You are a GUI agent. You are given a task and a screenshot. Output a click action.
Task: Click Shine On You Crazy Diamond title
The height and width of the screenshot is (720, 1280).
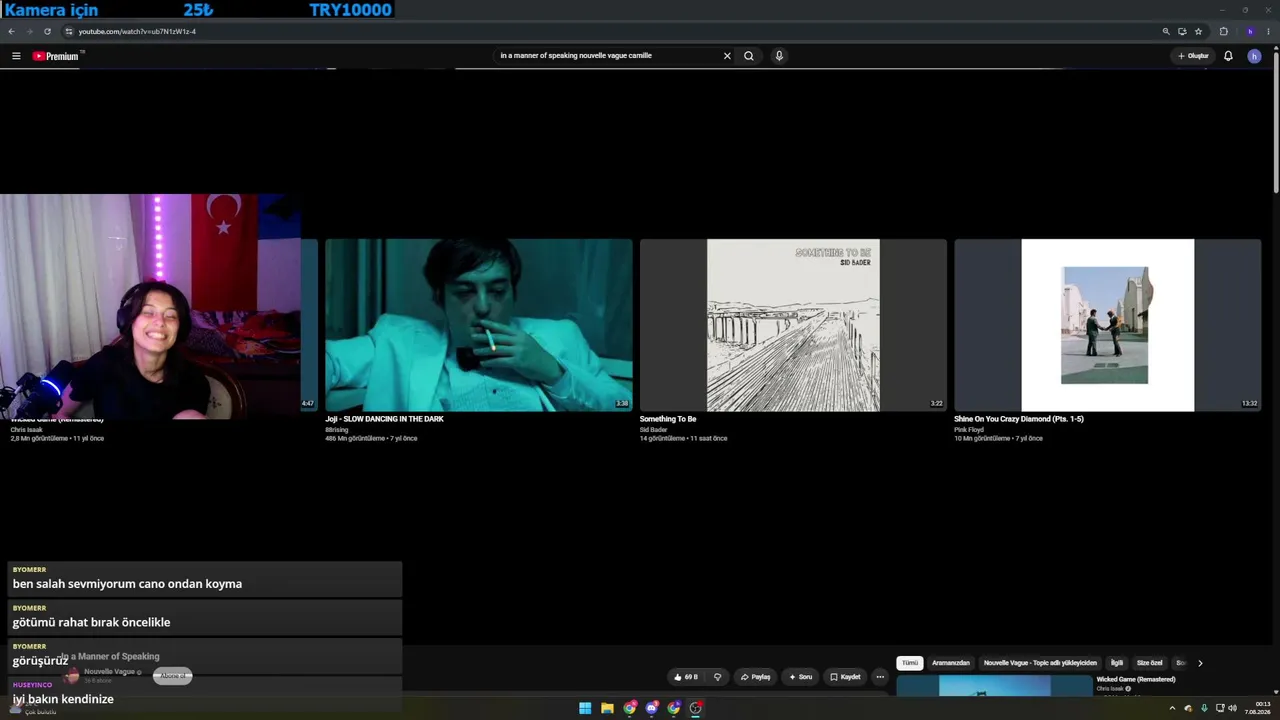click(1019, 419)
